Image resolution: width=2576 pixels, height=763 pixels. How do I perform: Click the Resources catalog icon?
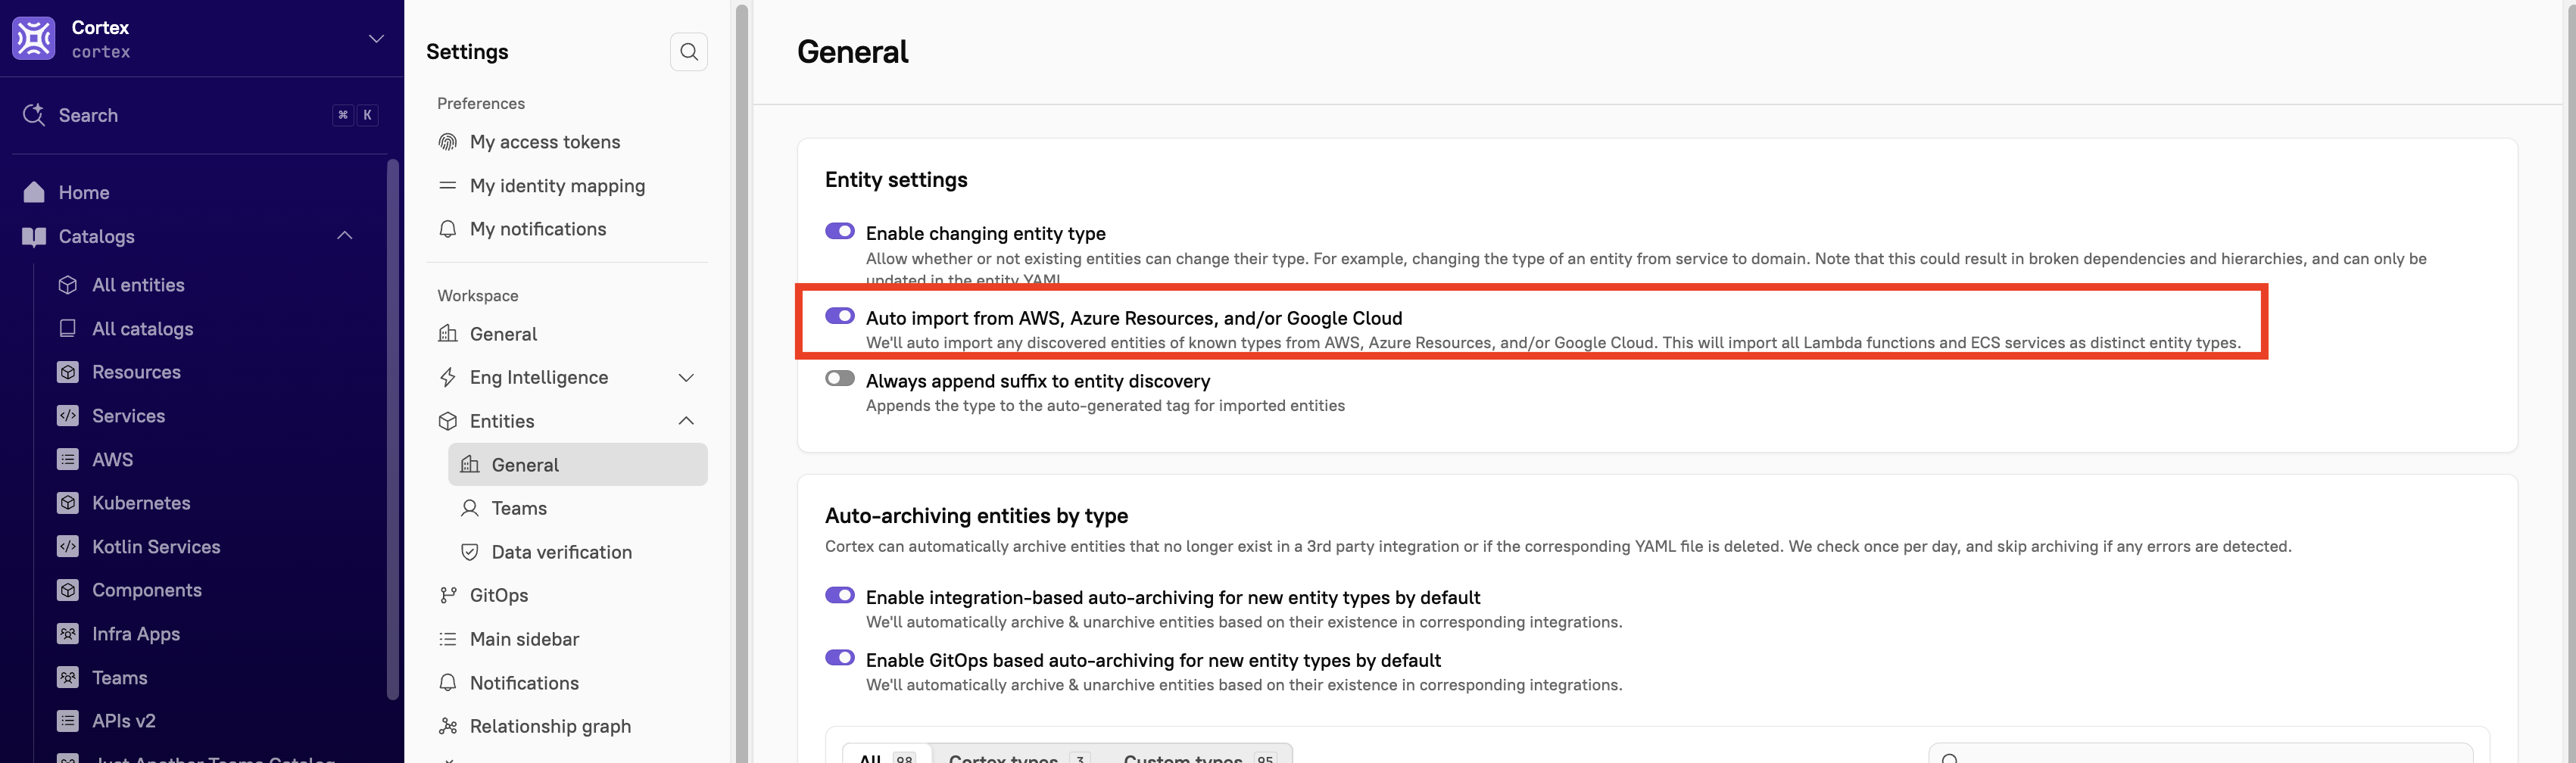[x=68, y=372]
